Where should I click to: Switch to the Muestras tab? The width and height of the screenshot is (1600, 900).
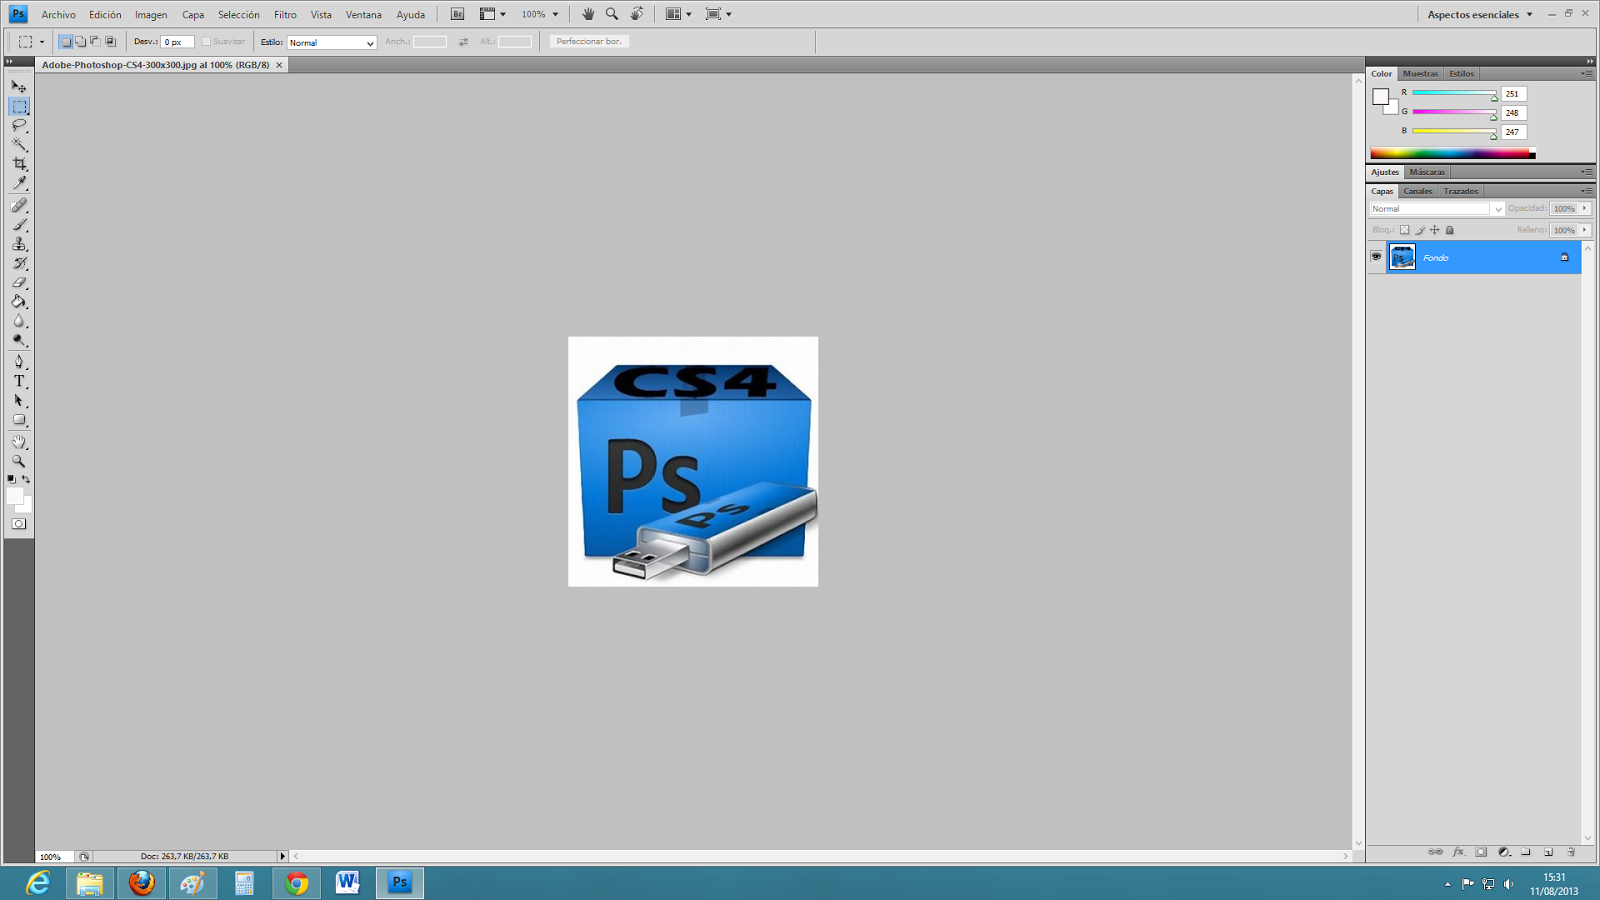[1420, 74]
